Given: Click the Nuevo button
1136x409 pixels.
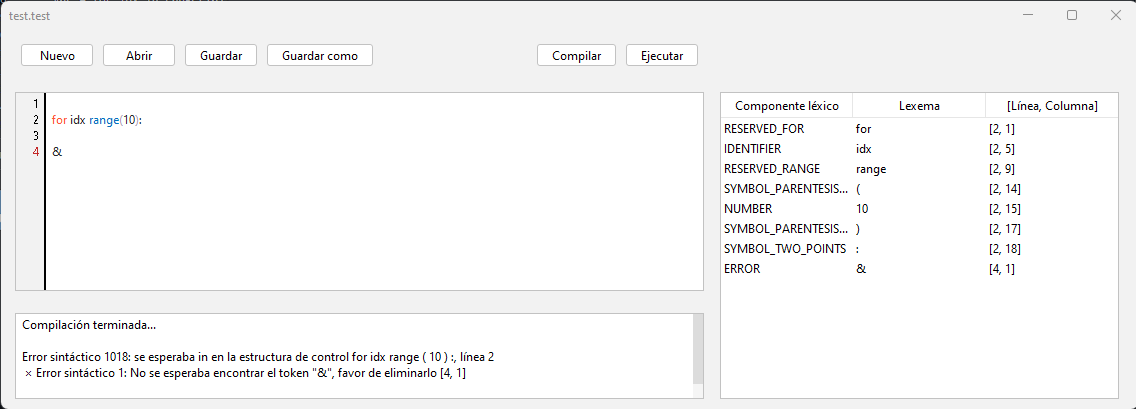Looking at the screenshot, I should 57,55.
